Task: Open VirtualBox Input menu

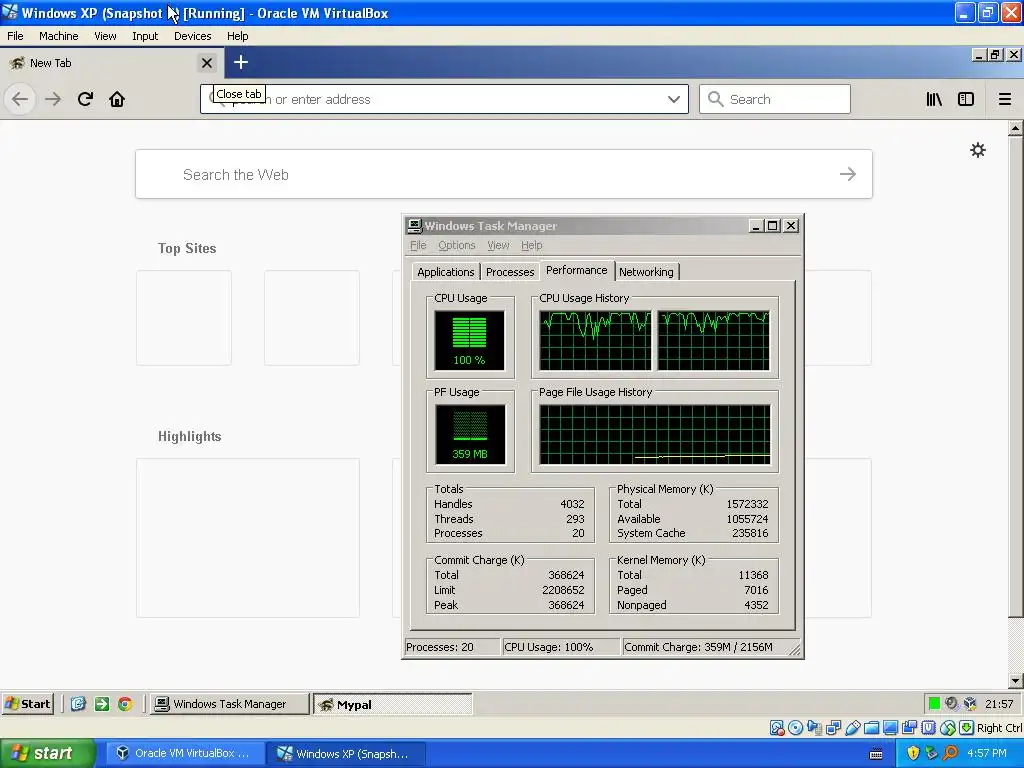Action: [145, 36]
